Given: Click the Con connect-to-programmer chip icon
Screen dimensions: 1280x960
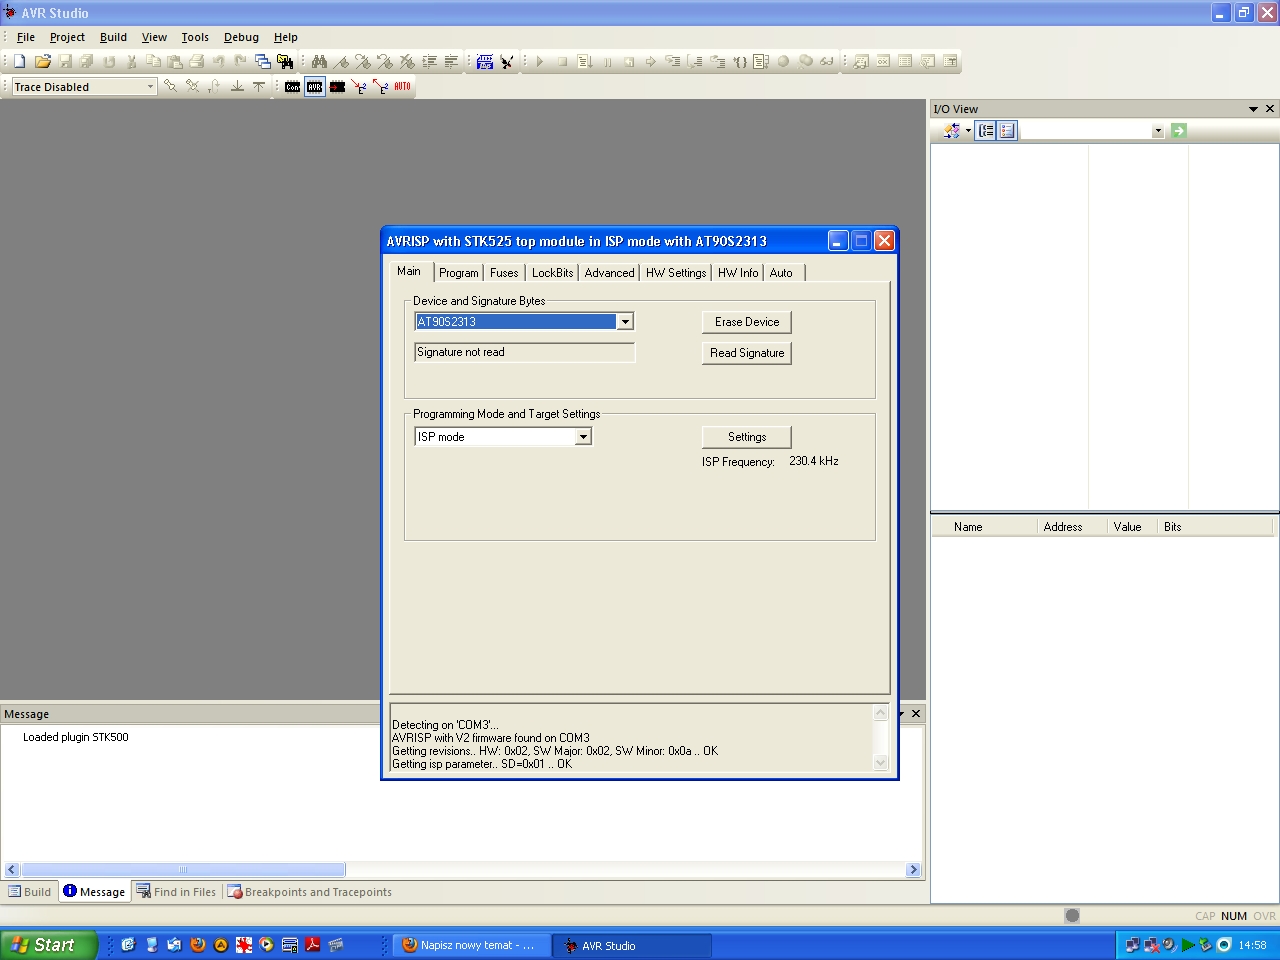Looking at the screenshot, I should (292, 87).
